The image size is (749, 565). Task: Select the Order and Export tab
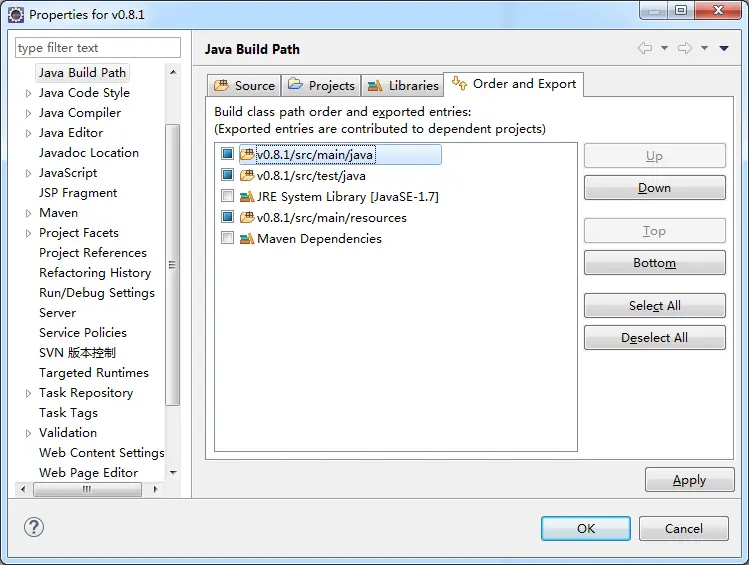(x=514, y=84)
